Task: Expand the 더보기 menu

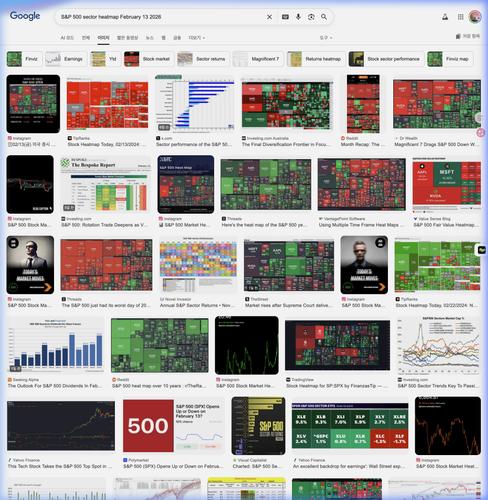Action: pos(197,38)
